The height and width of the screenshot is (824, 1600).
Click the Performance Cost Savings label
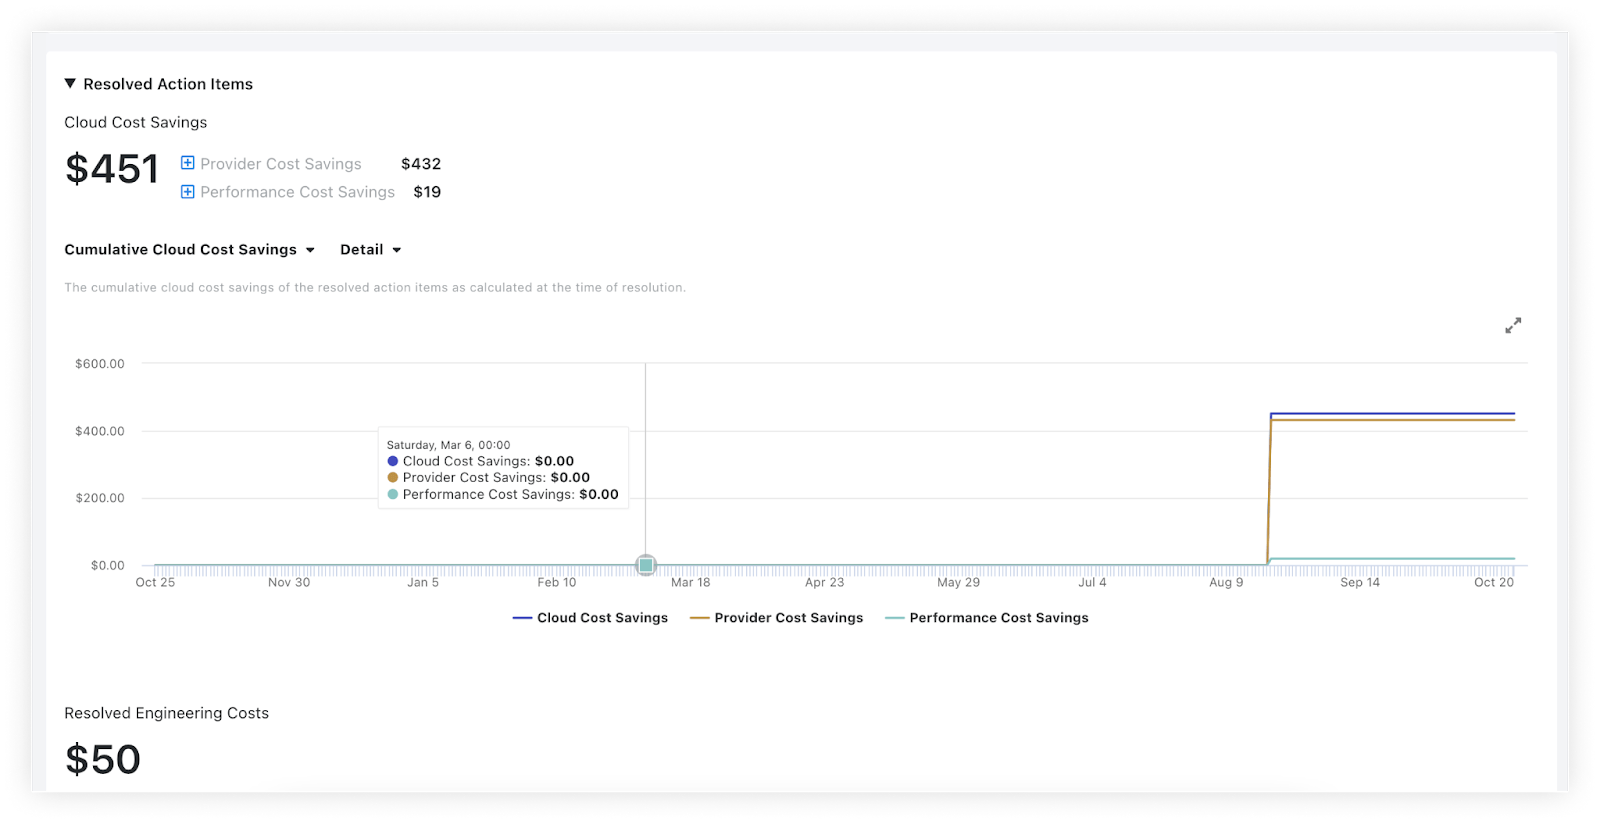pyautogui.click(x=297, y=192)
